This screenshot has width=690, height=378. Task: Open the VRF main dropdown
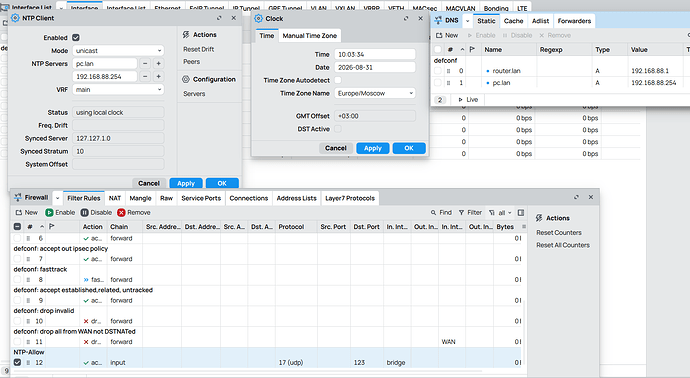coord(118,89)
